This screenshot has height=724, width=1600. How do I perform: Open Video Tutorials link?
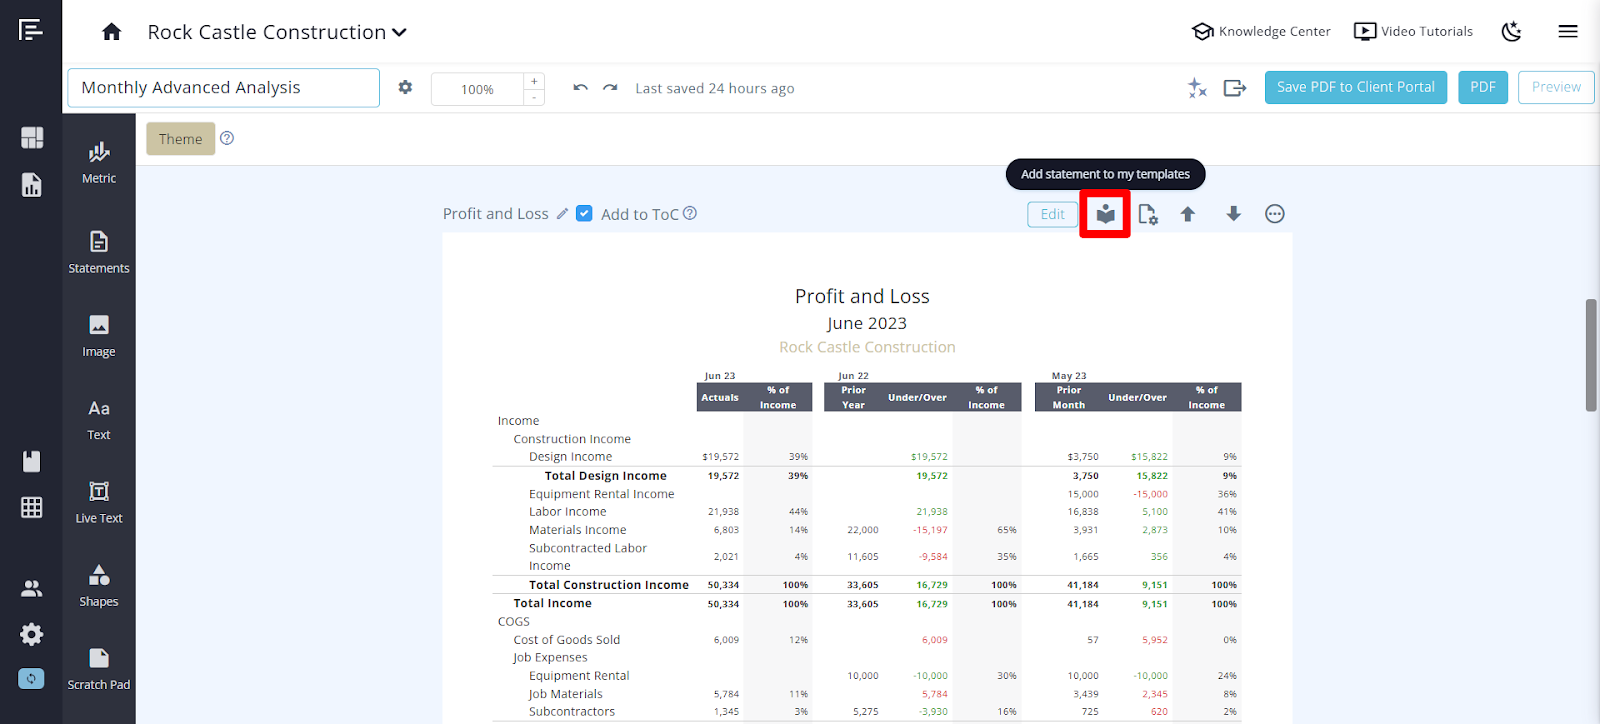click(1413, 31)
